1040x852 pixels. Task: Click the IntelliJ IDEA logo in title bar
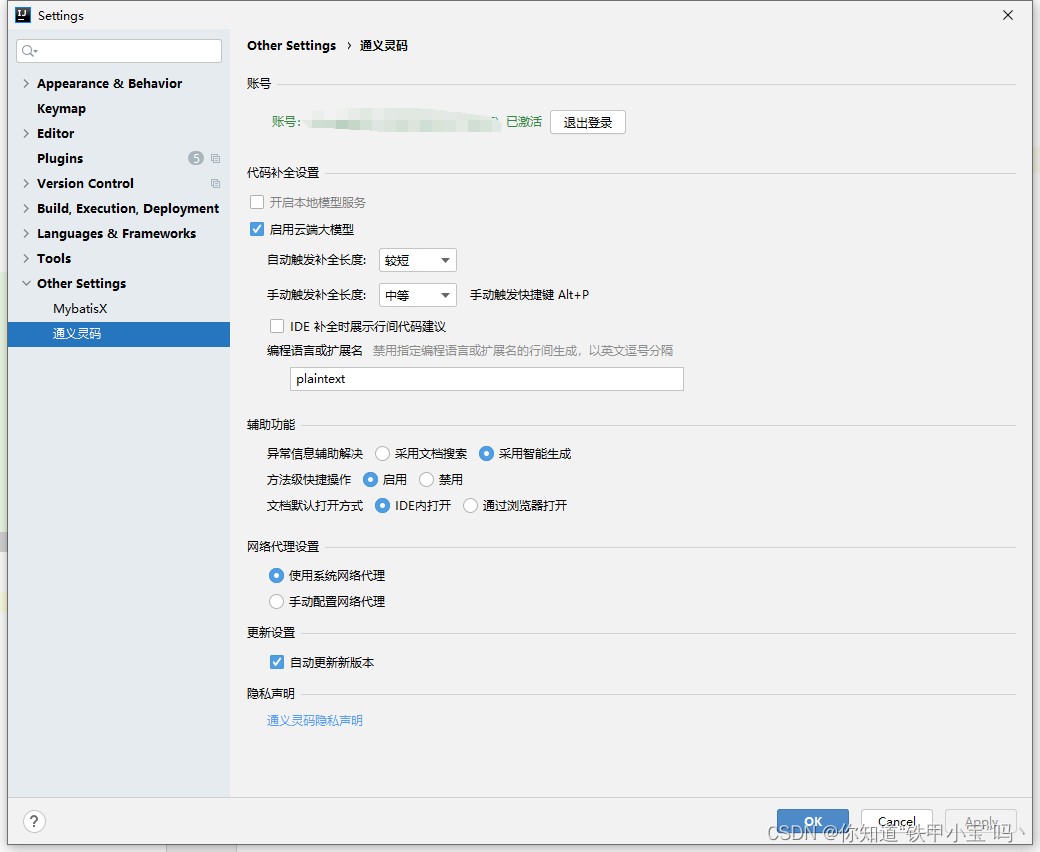point(23,15)
